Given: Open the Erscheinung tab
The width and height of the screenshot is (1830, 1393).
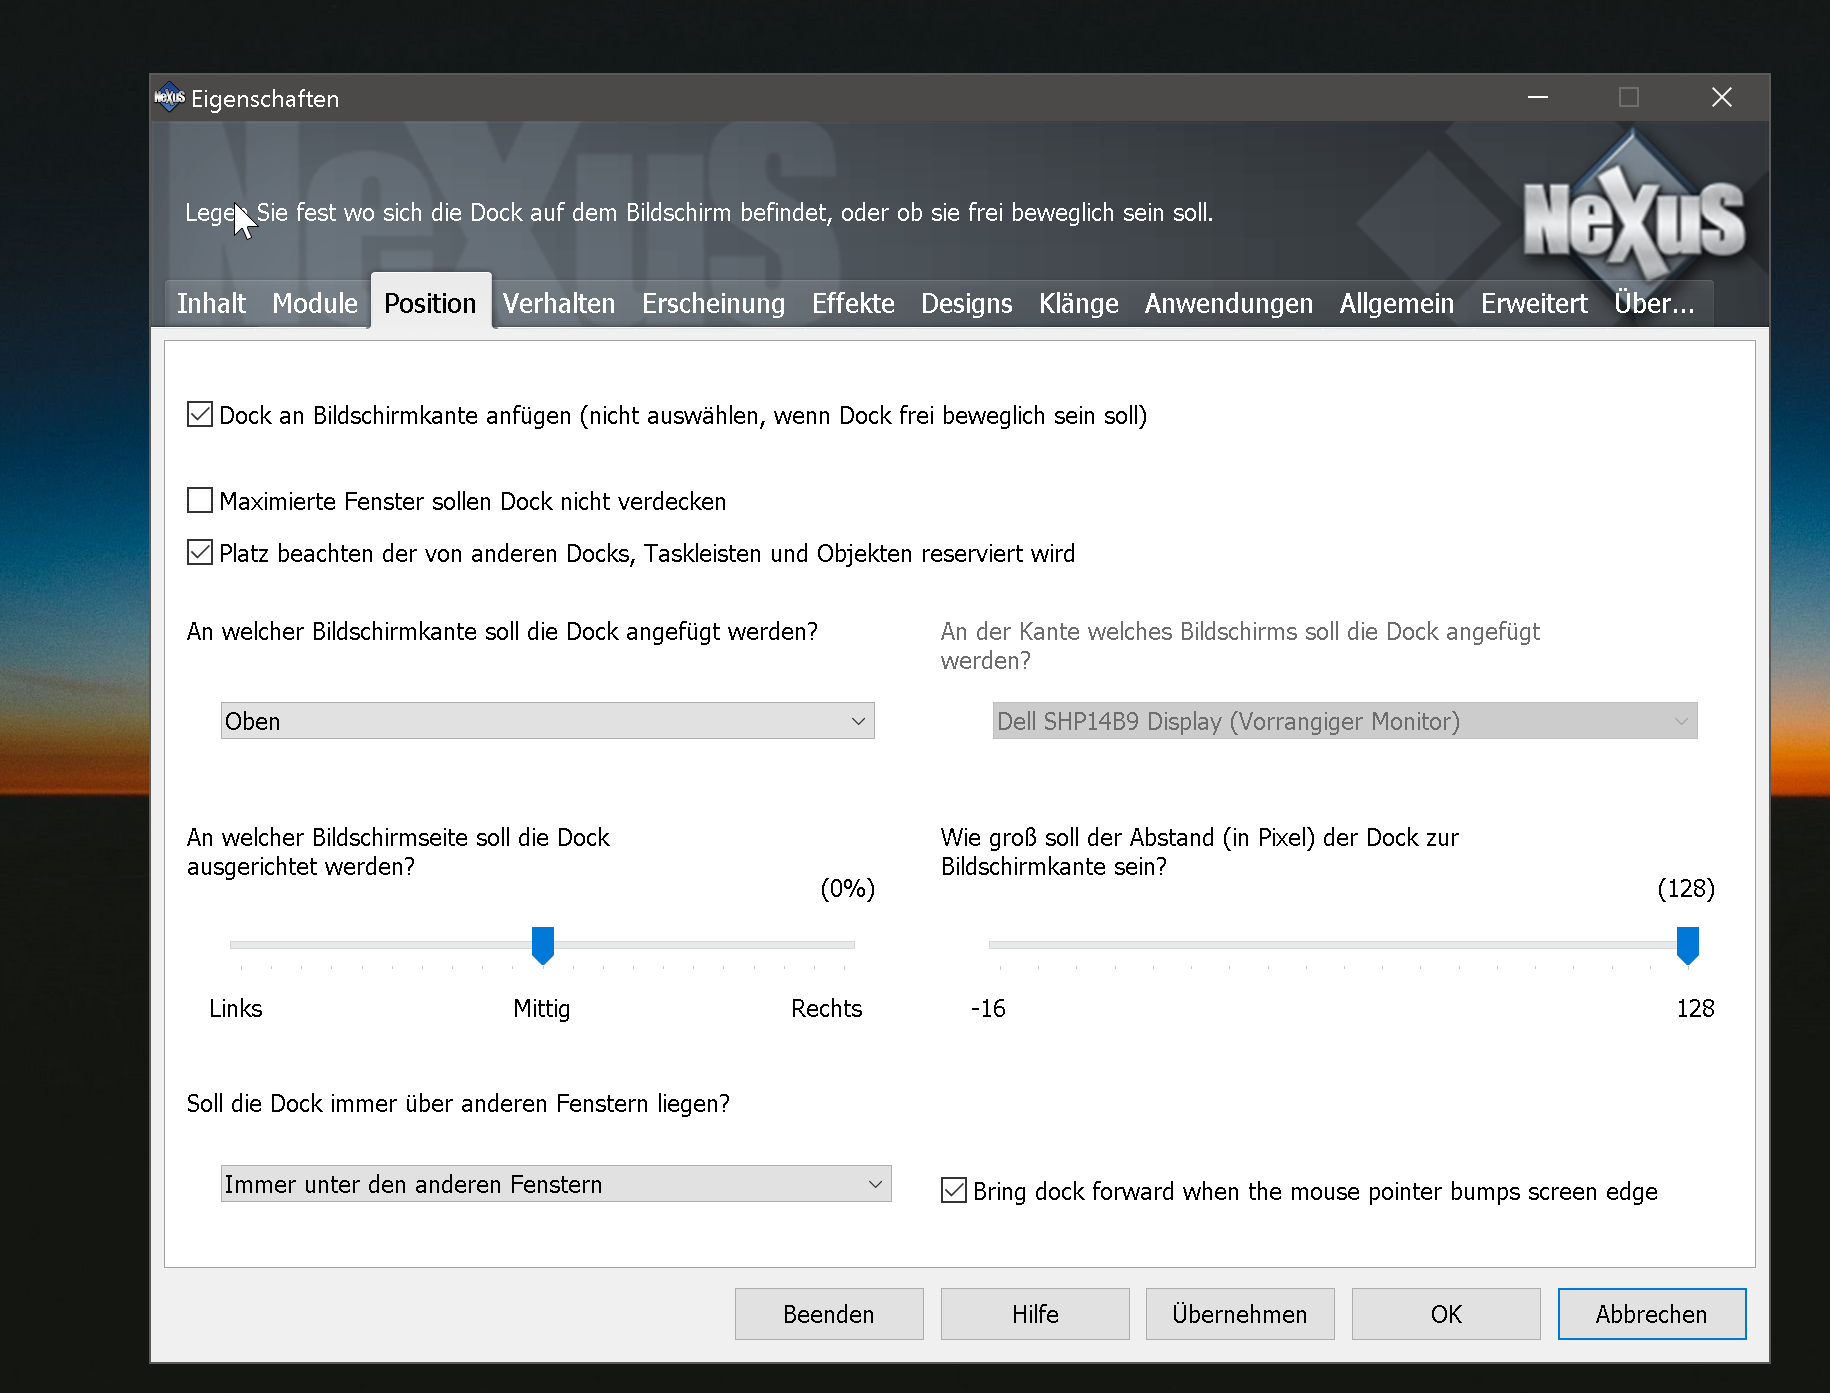Looking at the screenshot, I should coord(713,303).
